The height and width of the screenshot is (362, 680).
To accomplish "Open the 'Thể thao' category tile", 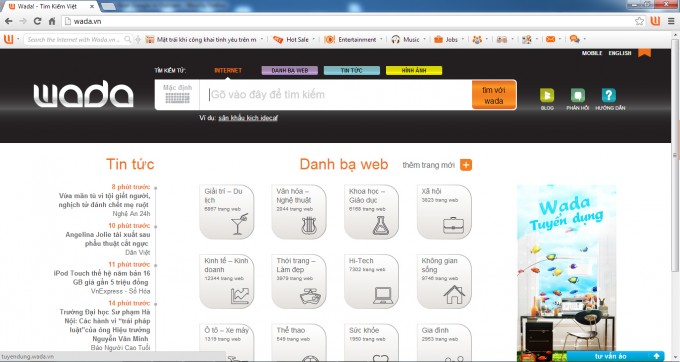I will pos(299,342).
